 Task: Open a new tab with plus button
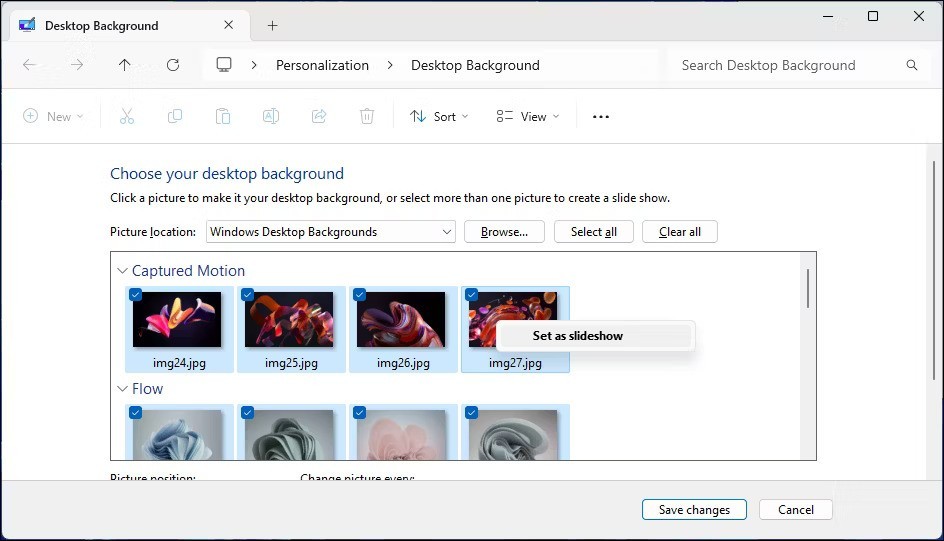click(x=272, y=26)
